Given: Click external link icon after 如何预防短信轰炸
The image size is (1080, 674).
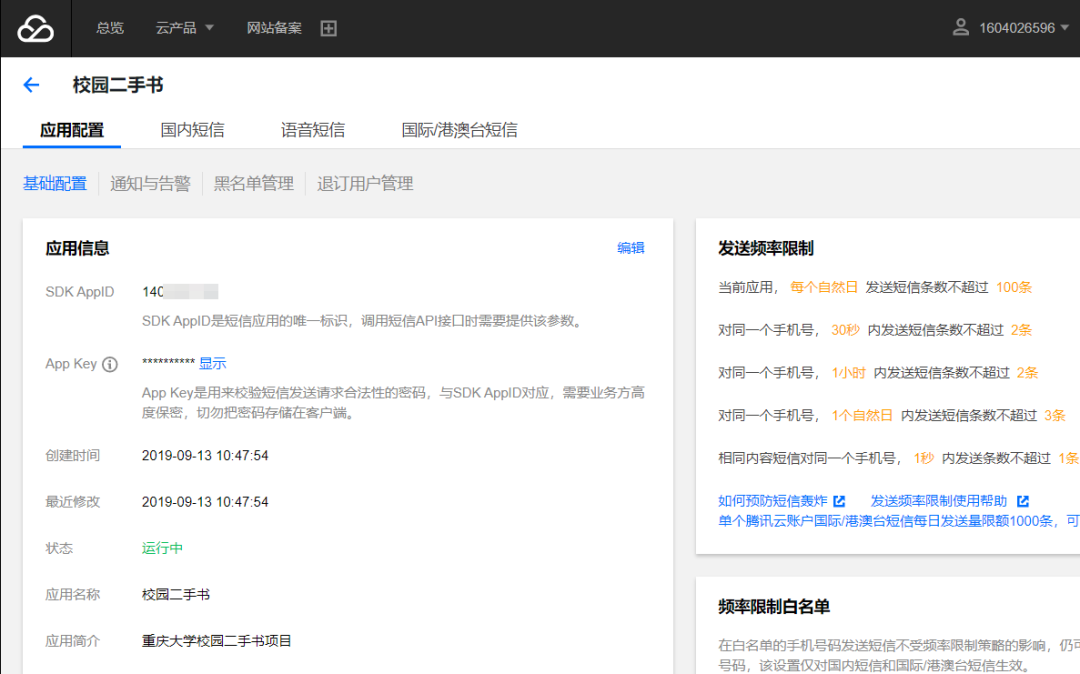Looking at the screenshot, I should pyautogui.click(x=839, y=501).
